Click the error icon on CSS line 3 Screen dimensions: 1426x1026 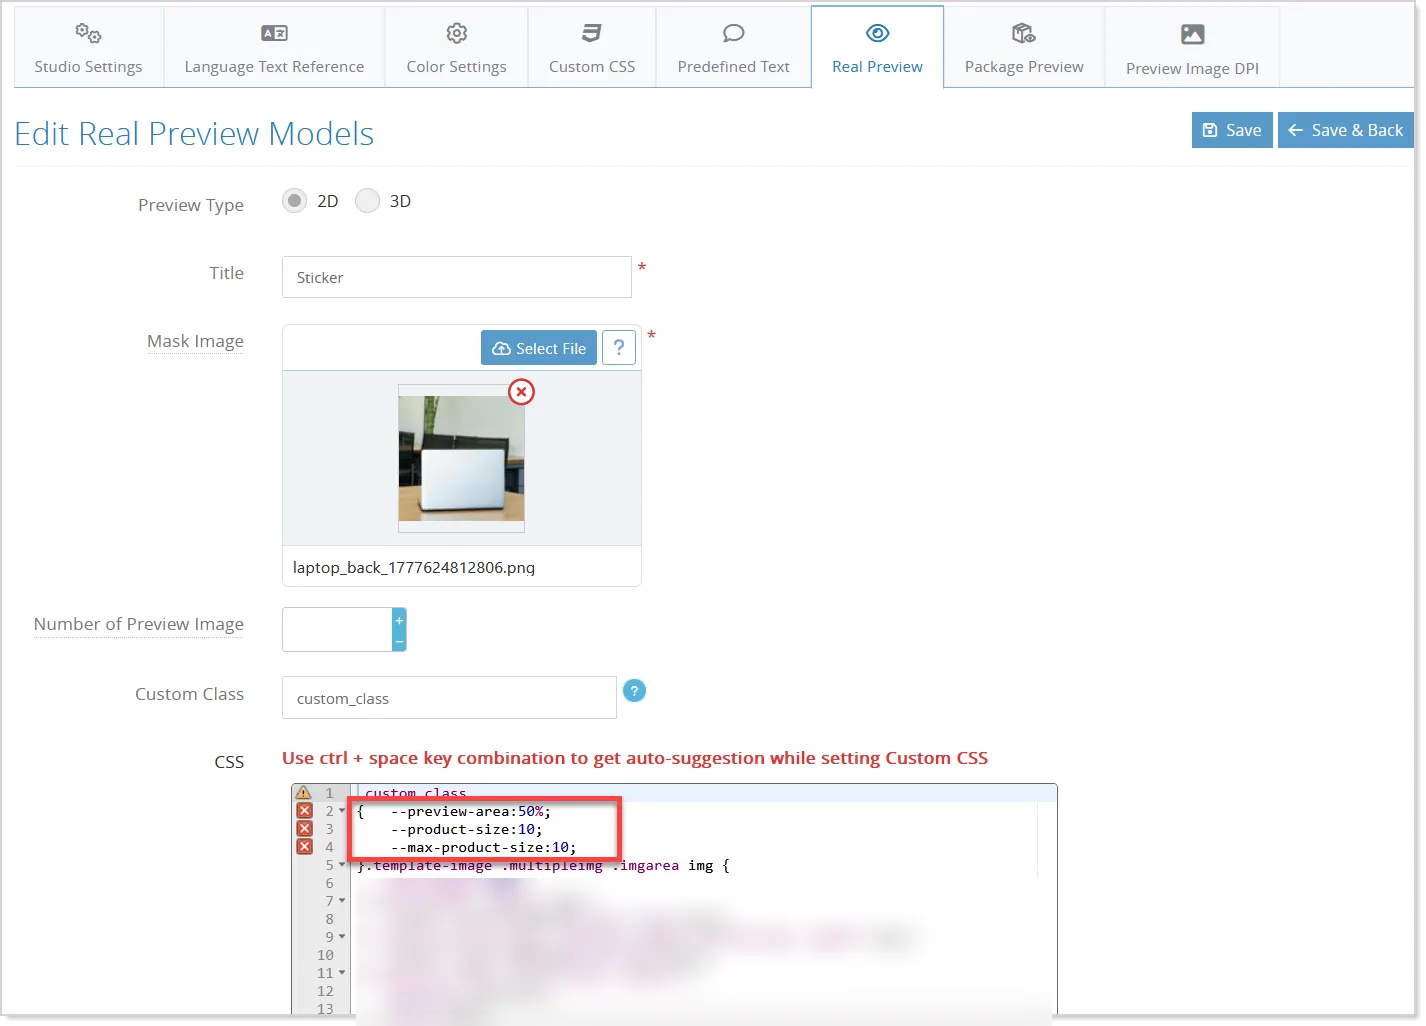click(305, 829)
